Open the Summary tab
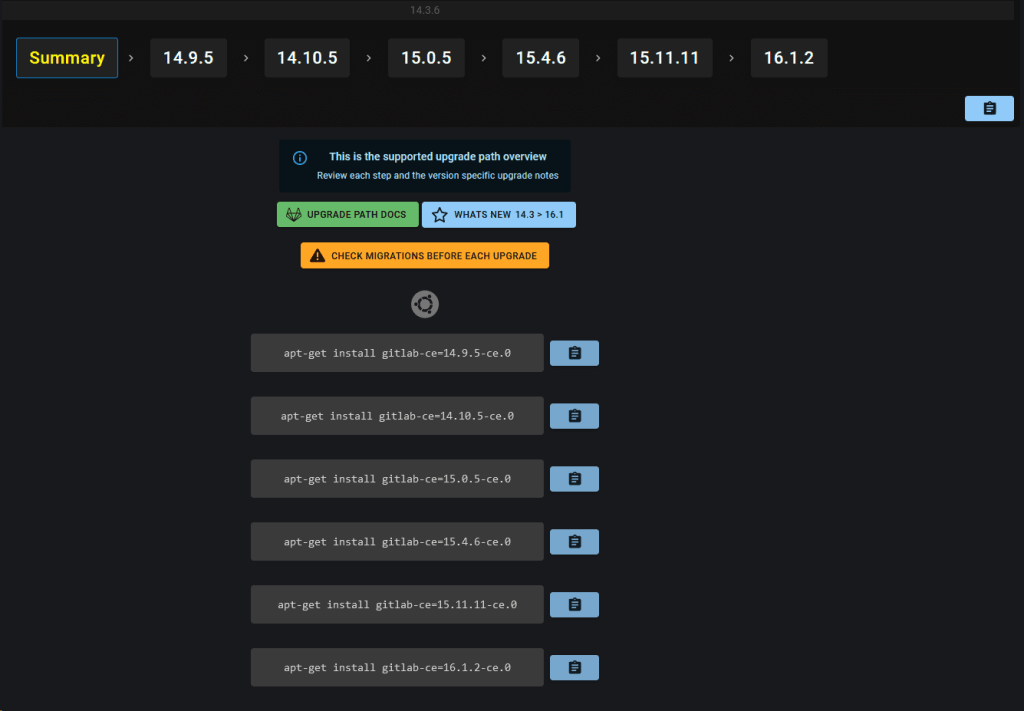 66,57
